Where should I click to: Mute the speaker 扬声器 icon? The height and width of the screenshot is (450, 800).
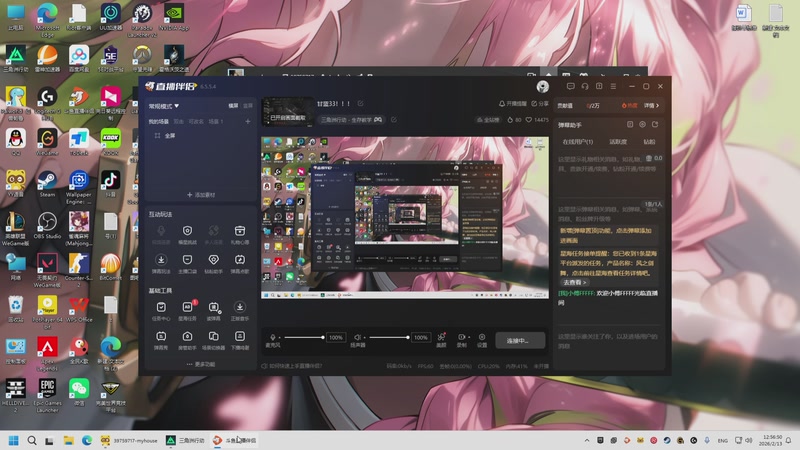pyautogui.click(x=357, y=337)
